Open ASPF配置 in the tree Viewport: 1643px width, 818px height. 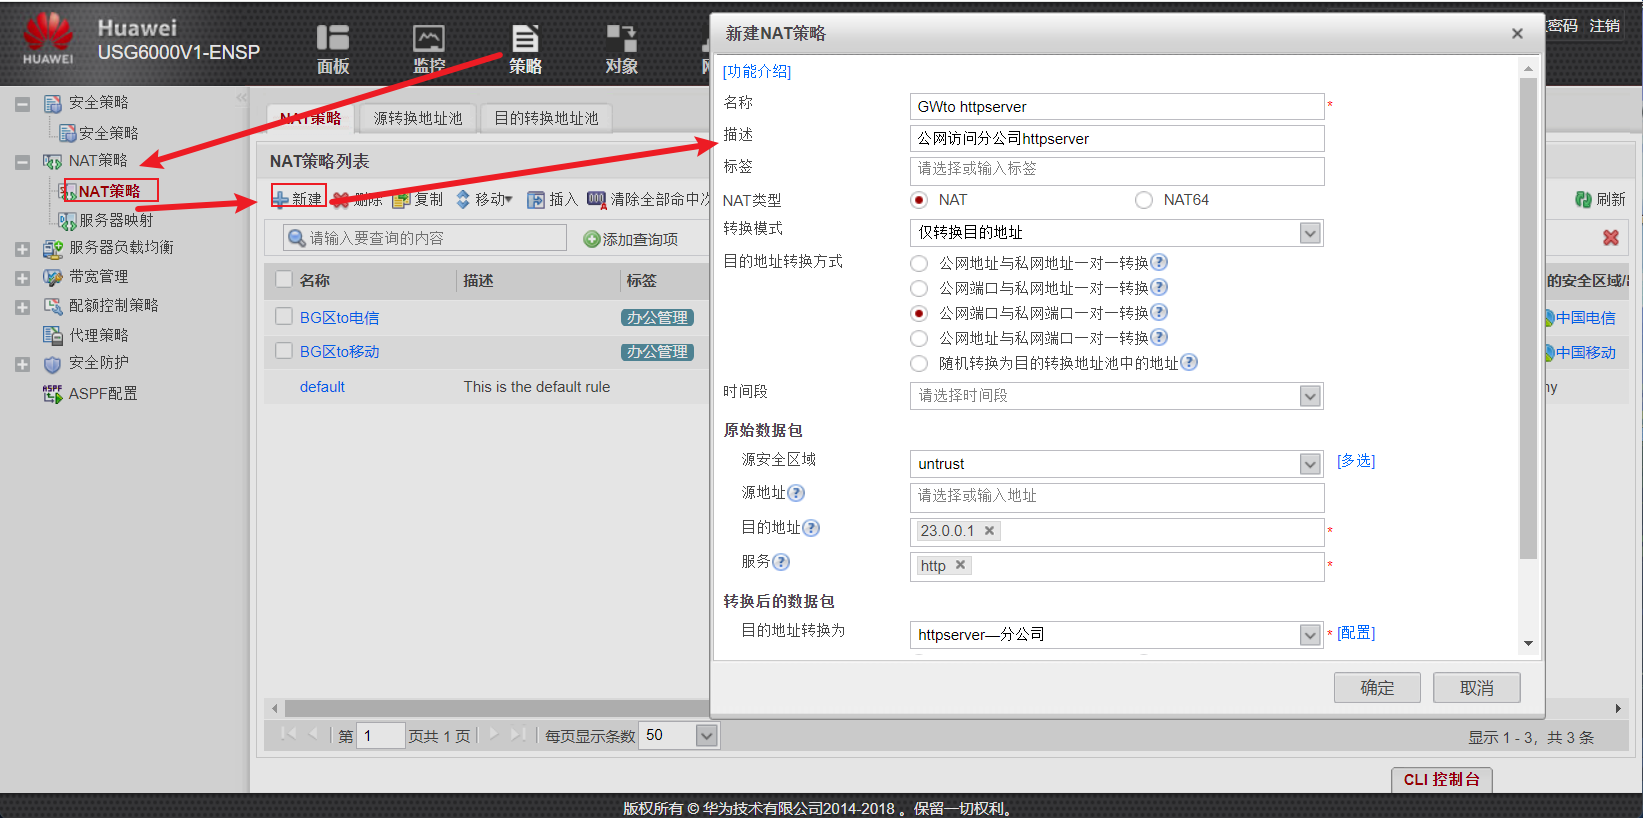(x=103, y=394)
